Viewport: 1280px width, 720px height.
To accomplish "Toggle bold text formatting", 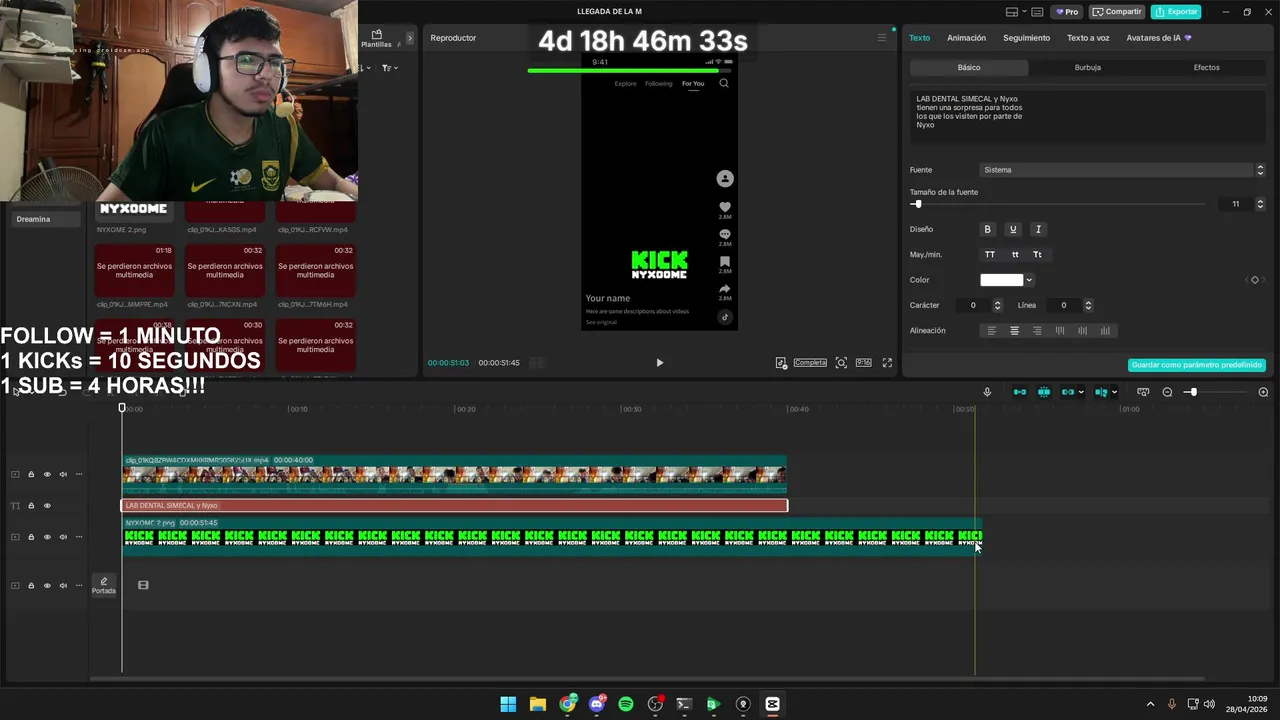I will click(x=988, y=229).
